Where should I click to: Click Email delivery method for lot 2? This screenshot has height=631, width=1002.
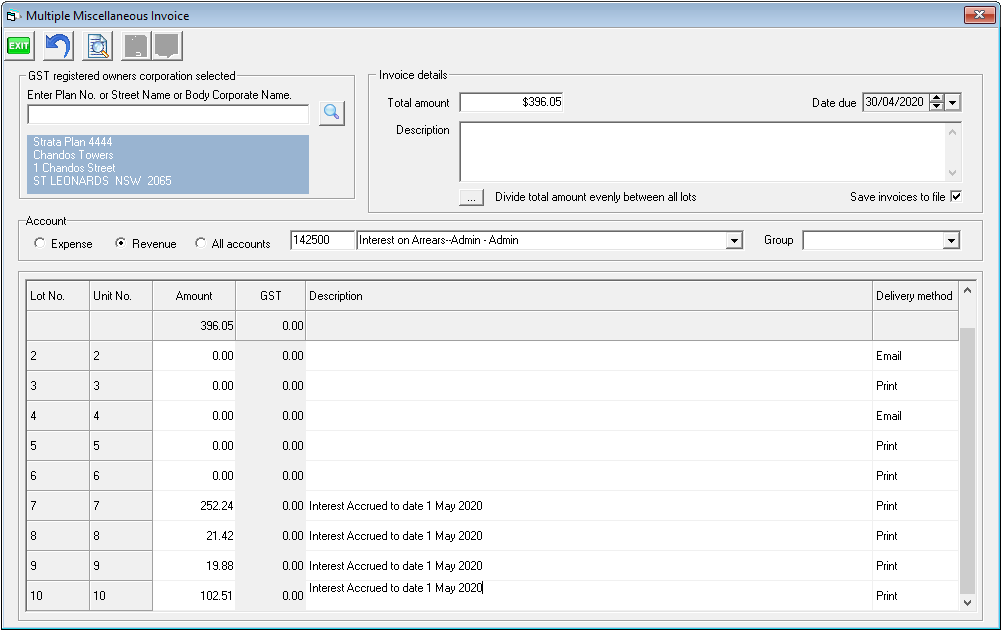pyautogui.click(x=915, y=356)
